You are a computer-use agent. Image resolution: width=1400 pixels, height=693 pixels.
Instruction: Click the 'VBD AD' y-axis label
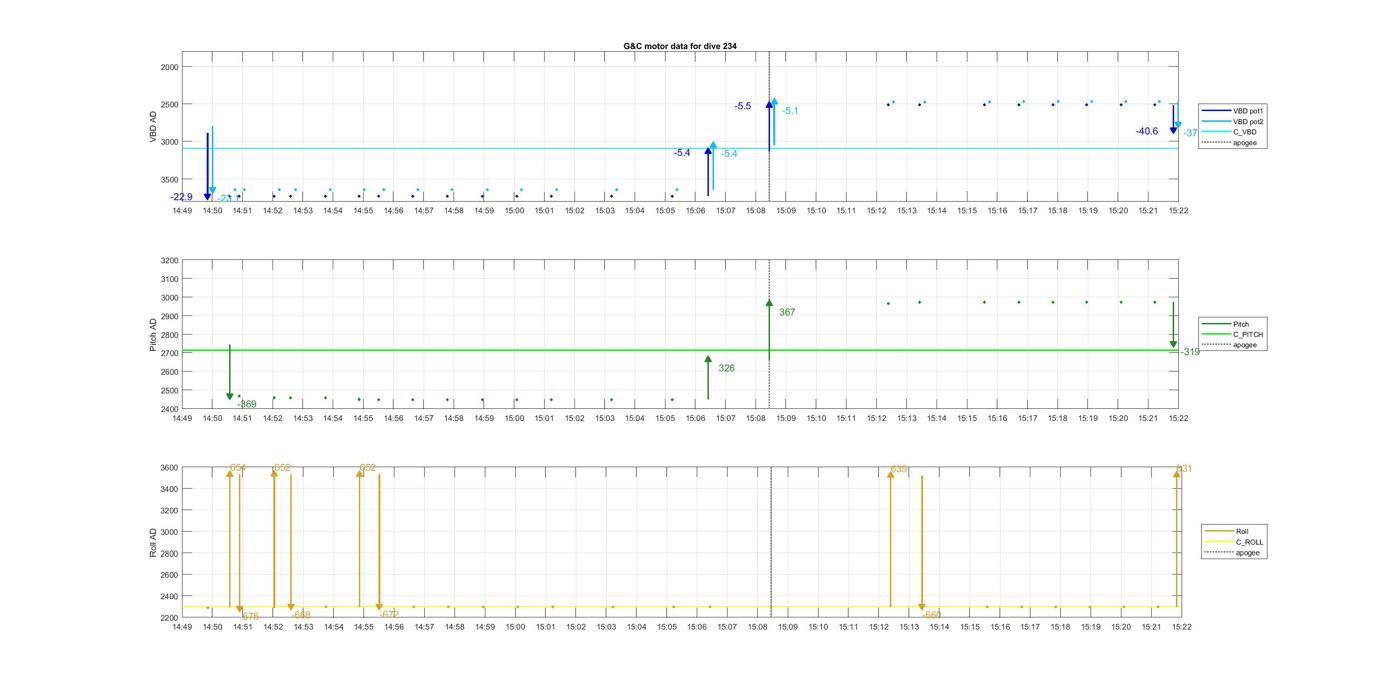tap(153, 127)
